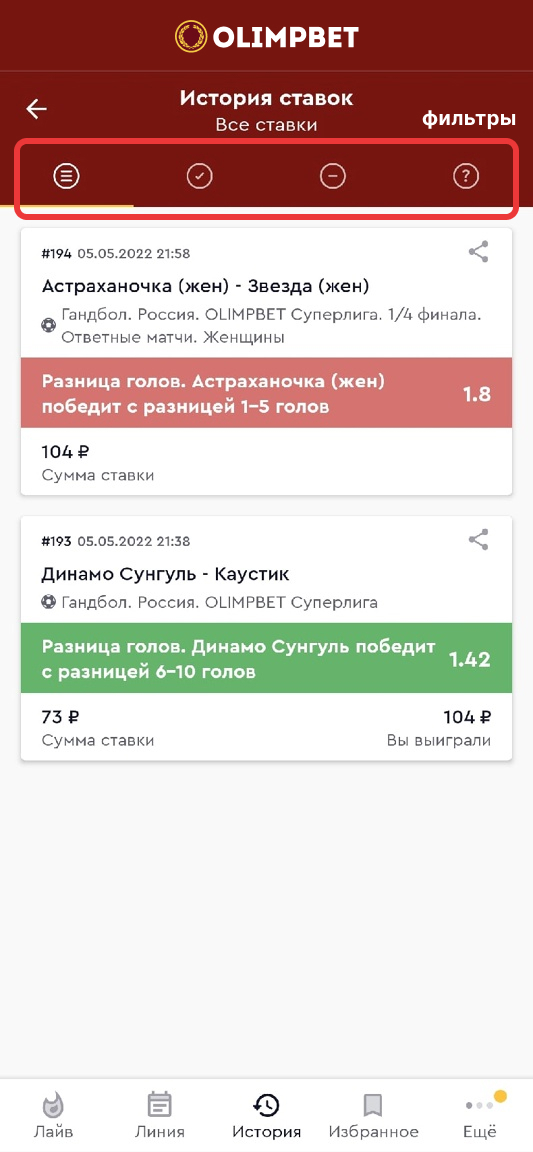Tap the 104 ₽ winnings amount

467,717
